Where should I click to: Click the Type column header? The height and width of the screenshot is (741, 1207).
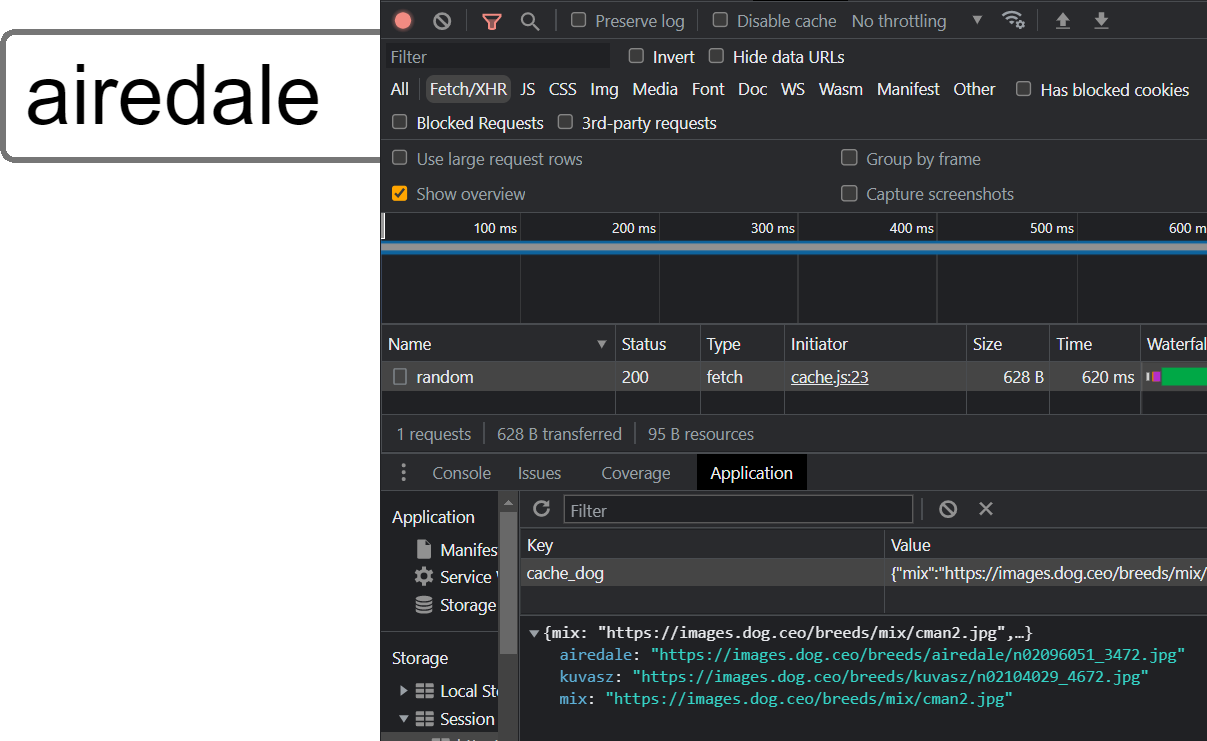pos(742,344)
